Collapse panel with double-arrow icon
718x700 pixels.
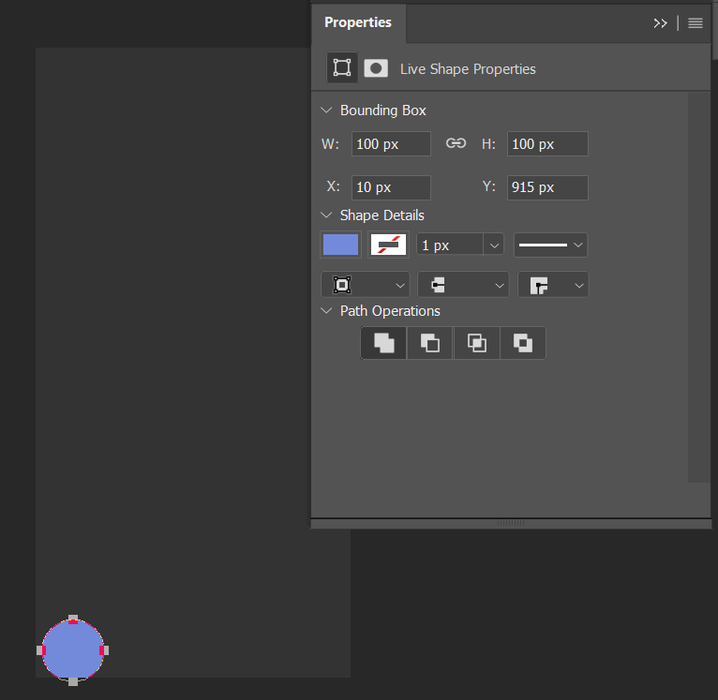tap(660, 23)
